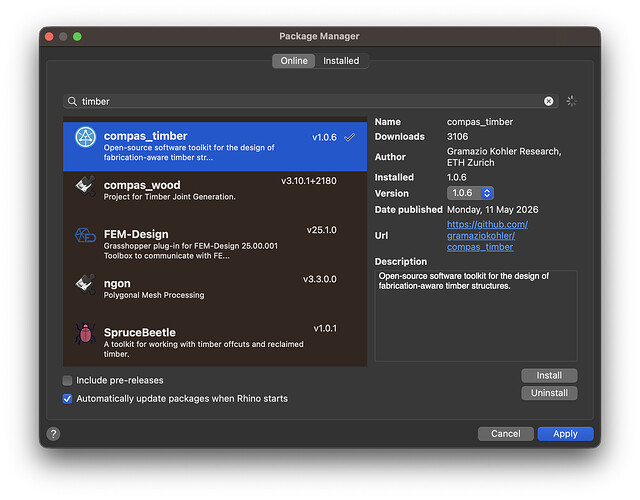Click the FEM-Design package icon
This screenshot has height=500, width=640.
(x=85, y=236)
